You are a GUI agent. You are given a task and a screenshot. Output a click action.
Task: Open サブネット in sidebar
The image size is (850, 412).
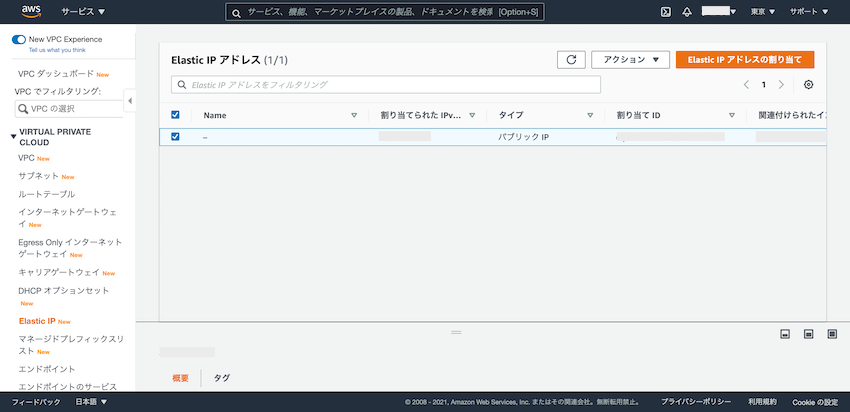click(x=38, y=176)
